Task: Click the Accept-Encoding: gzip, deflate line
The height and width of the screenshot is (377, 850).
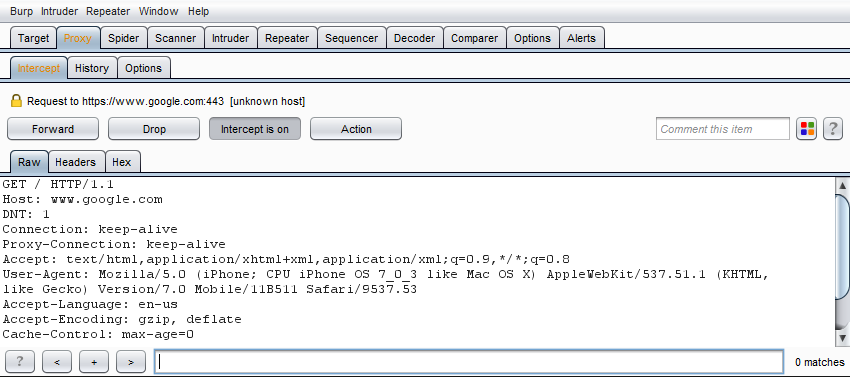Action: (122, 320)
